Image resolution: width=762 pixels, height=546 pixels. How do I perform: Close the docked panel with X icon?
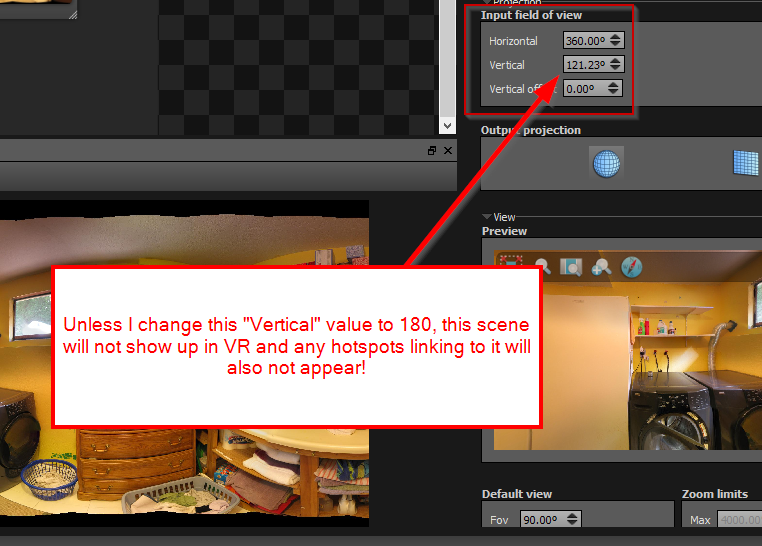click(448, 151)
